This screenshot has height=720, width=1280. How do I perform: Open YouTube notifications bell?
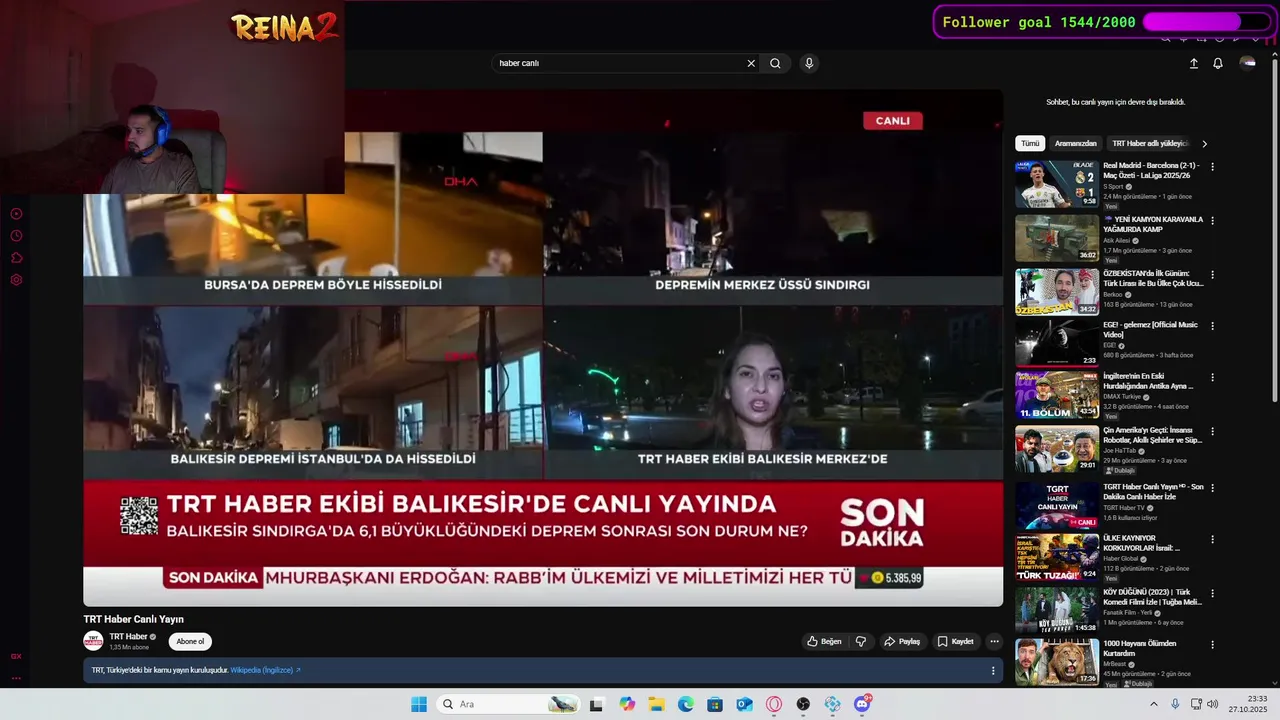tap(1218, 63)
